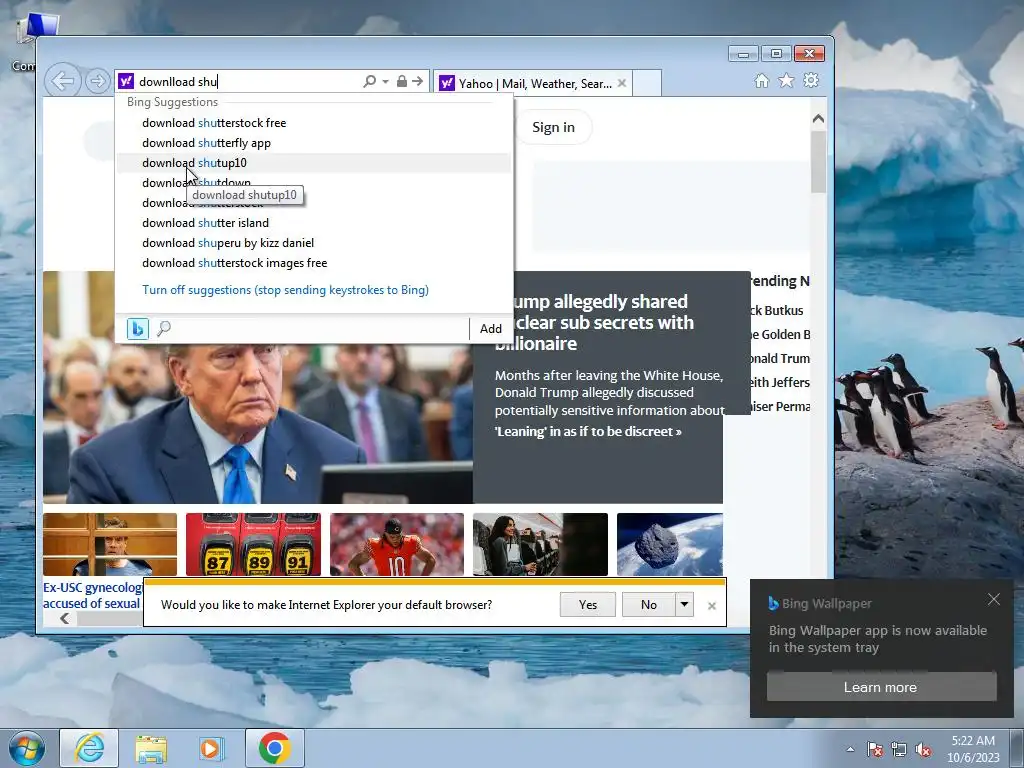Click the Add search provider button
This screenshot has height=768, width=1024.
tap(490, 328)
